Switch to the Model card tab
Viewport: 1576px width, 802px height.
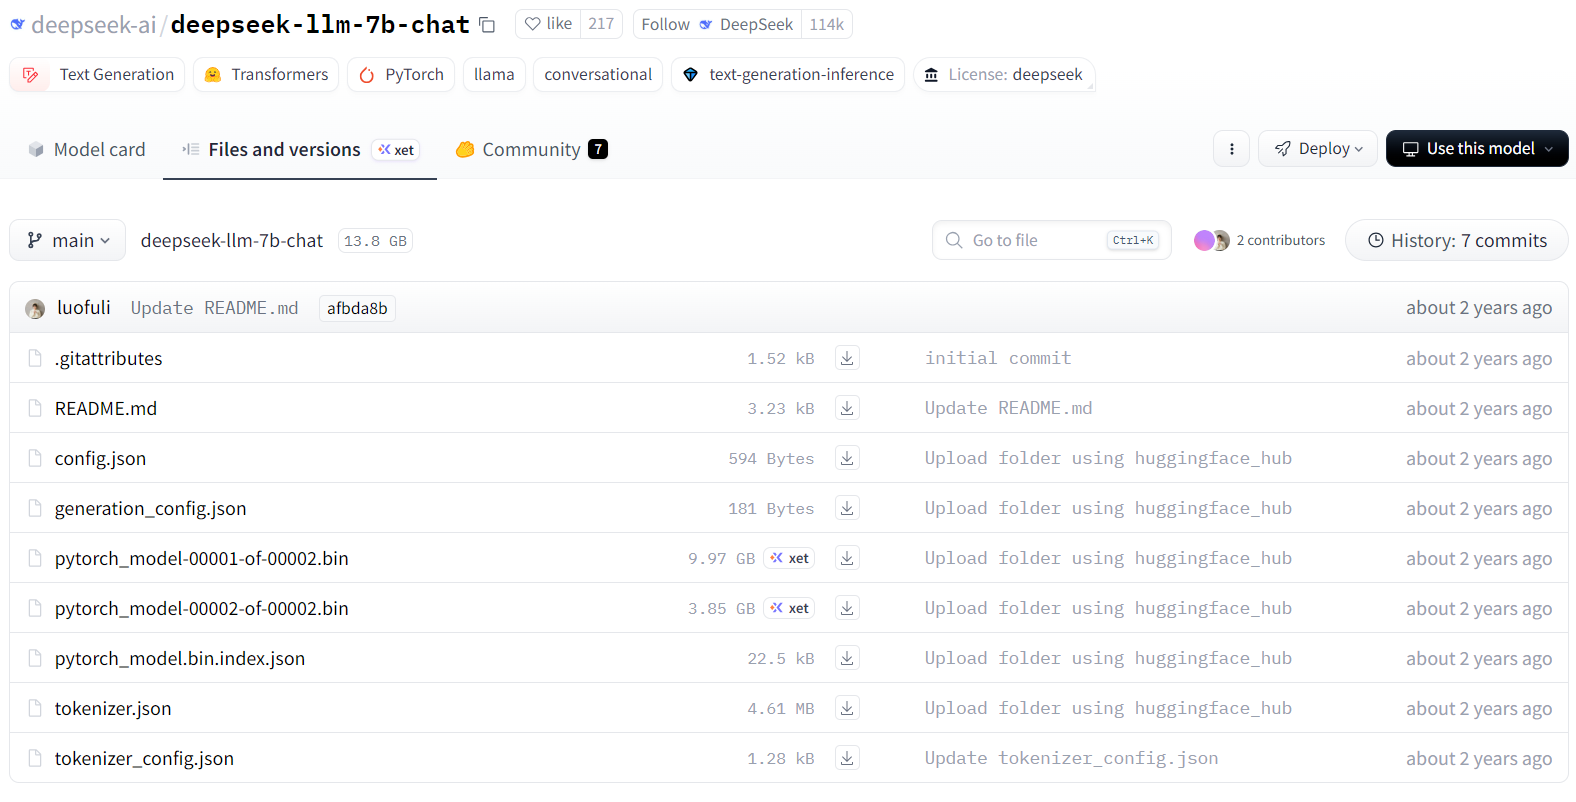87,149
